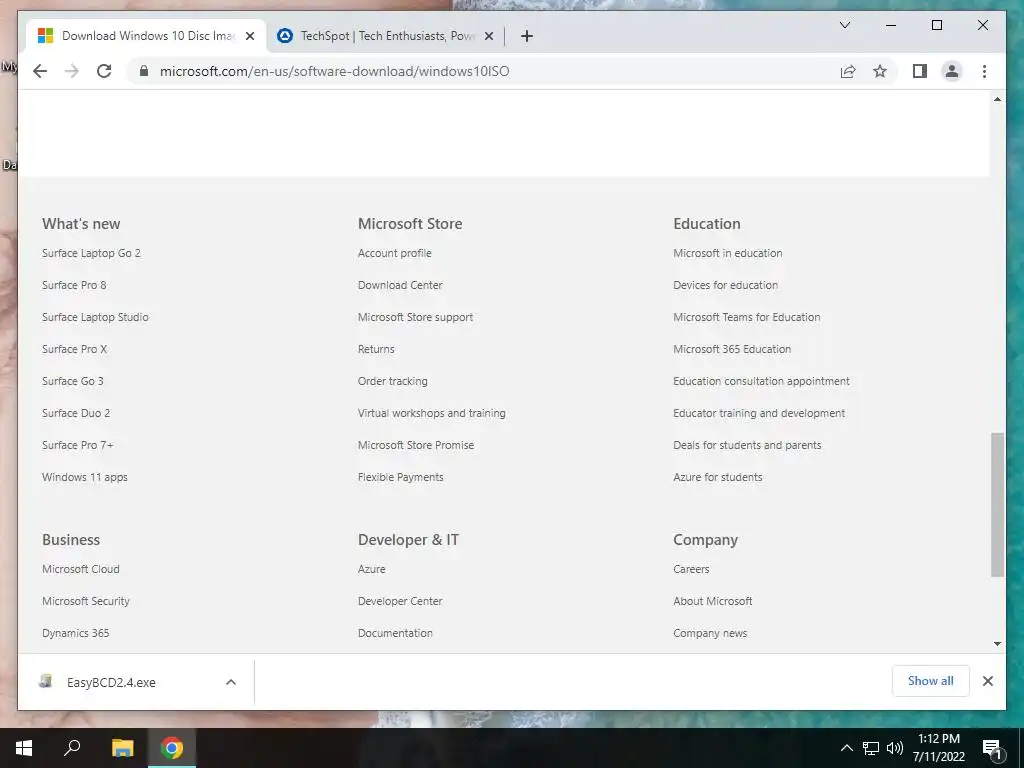The height and width of the screenshot is (768, 1024).
Task: Open the Windows Start menu
Action: (24, 748)
